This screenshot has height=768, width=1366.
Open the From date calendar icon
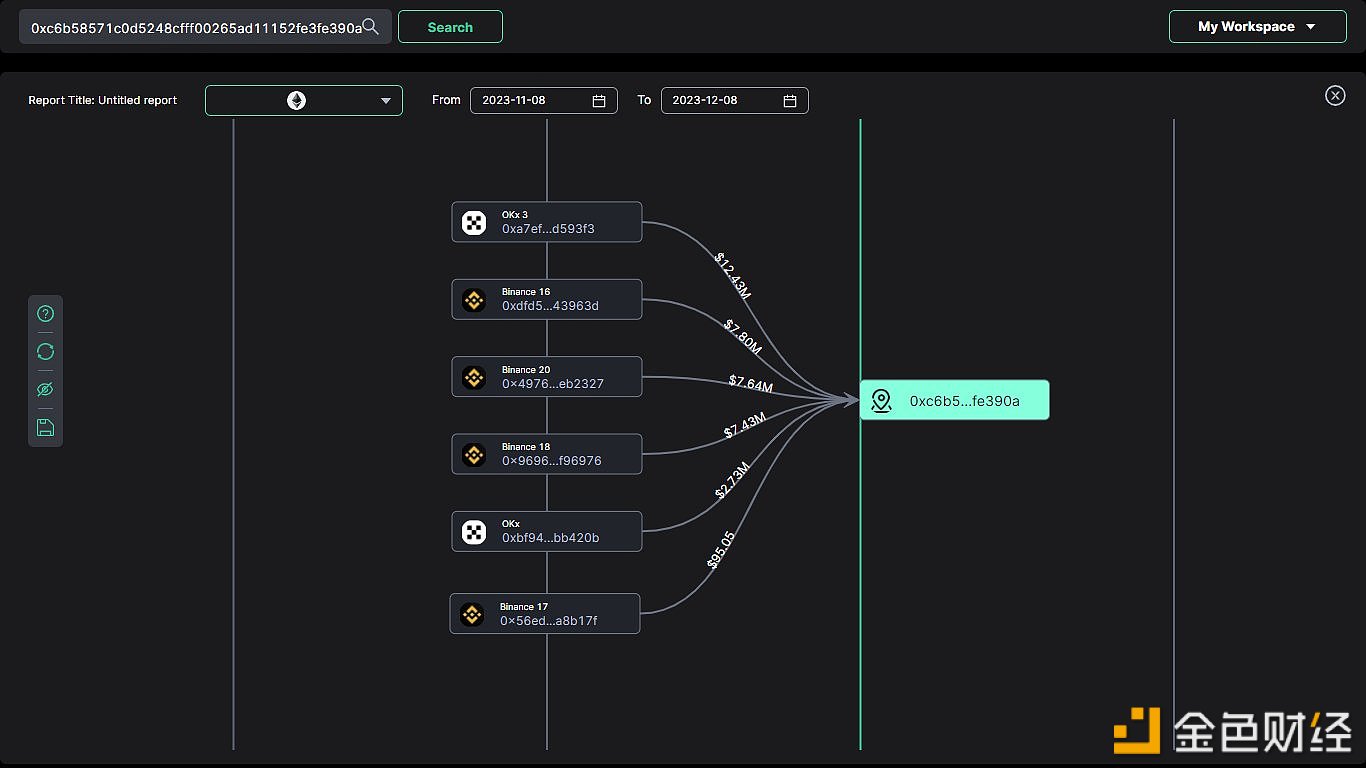coord(599,100)
